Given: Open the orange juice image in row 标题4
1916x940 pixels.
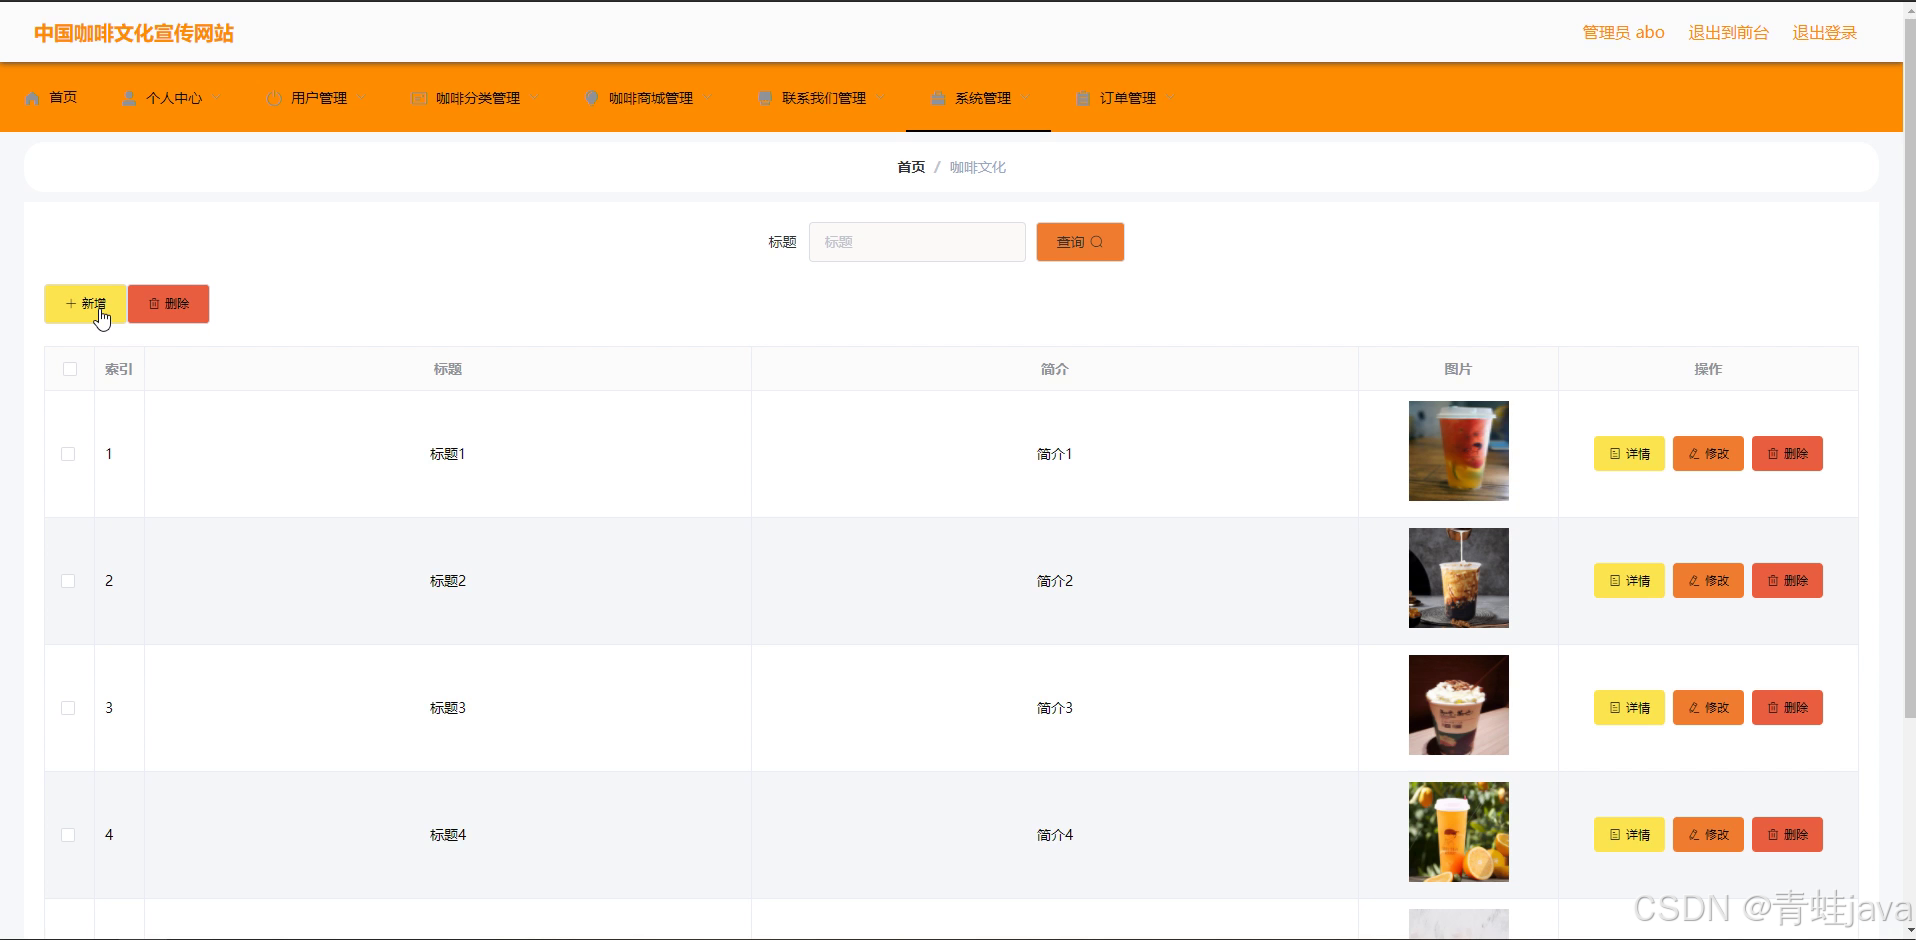Looking at the screenshot, I should pos(1458,832).
